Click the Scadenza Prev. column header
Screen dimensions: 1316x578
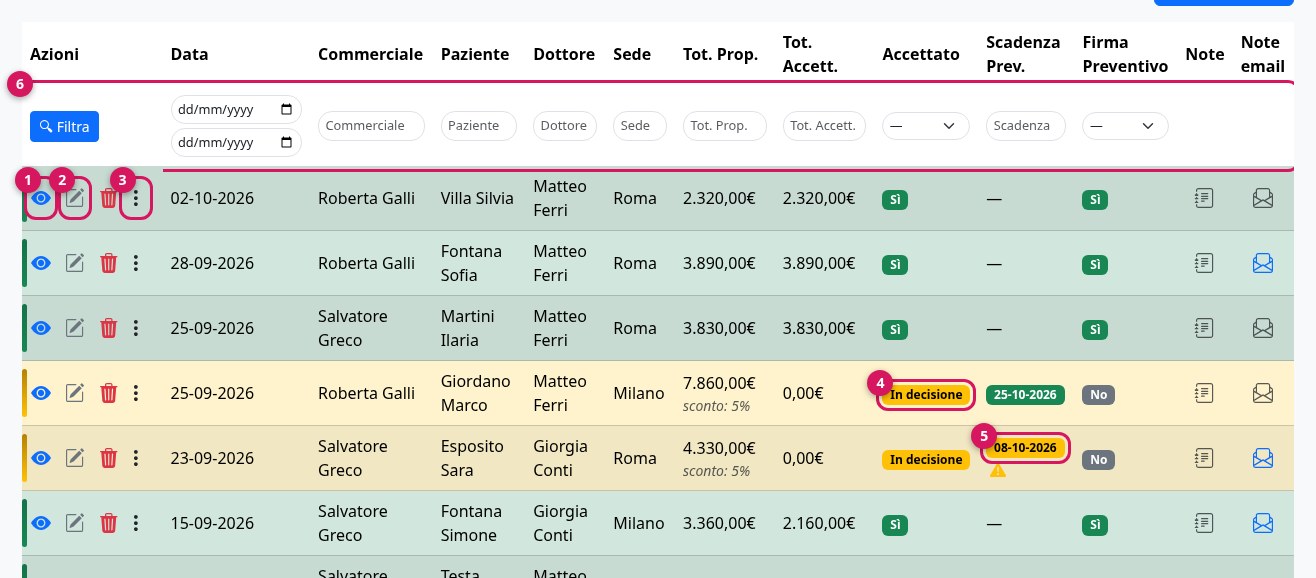(1023, 54)
